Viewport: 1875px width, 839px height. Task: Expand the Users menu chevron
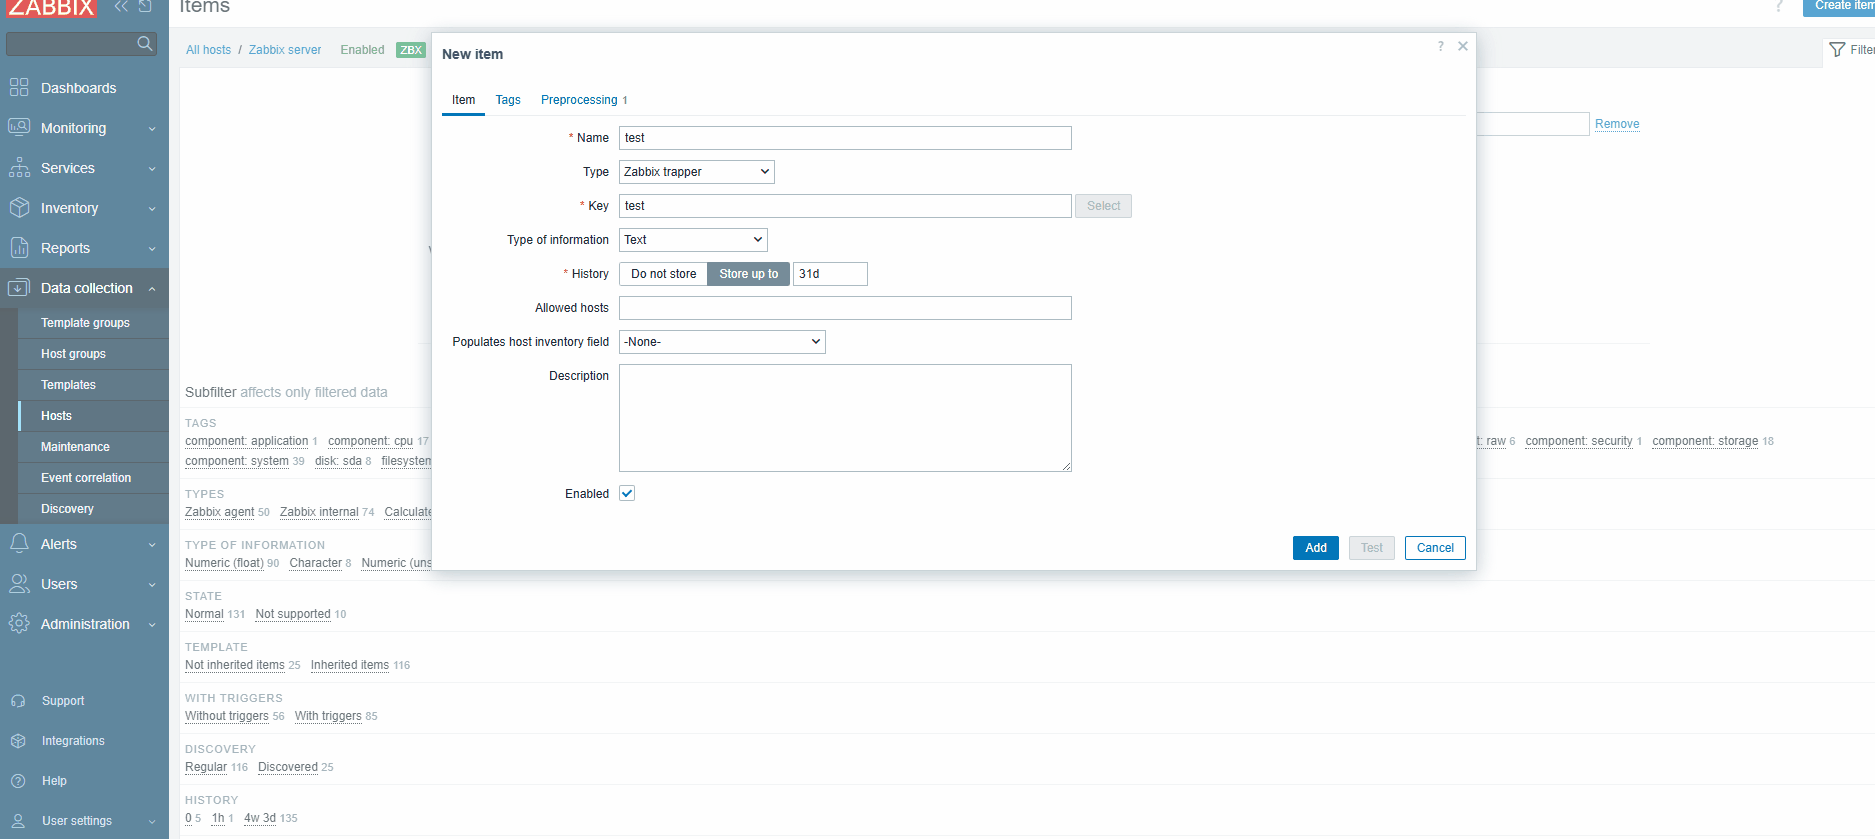pyautogui.click(x=152, y=585)
